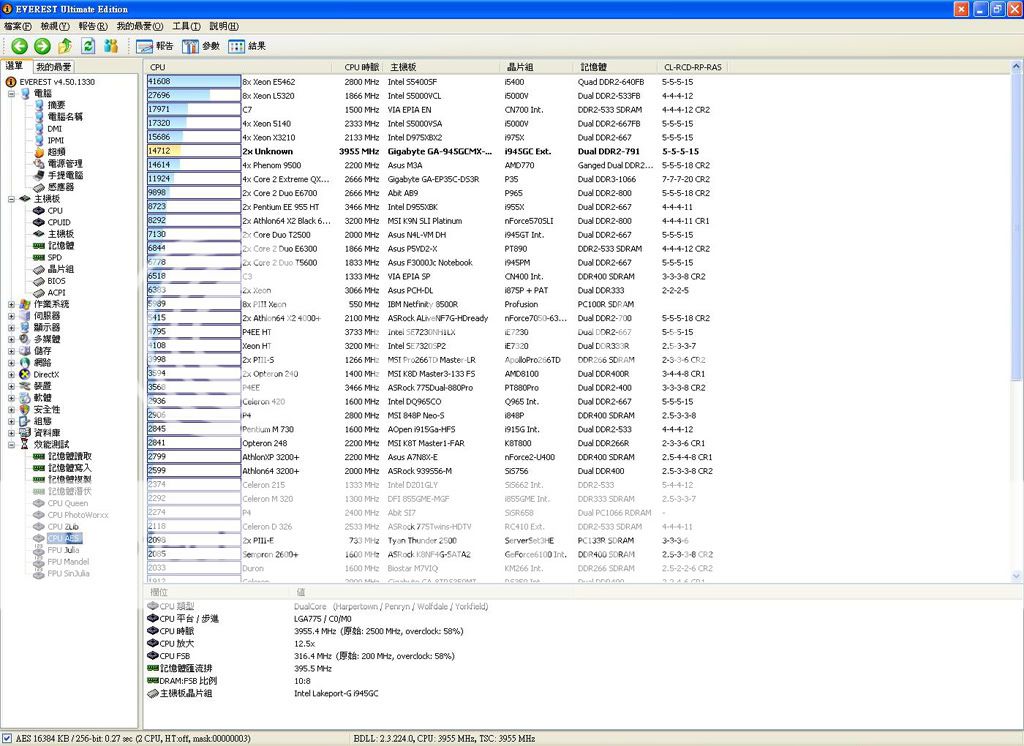1024x746 pixels.
Task: Click the 結果 toolbar button
Action: [247, 46]
